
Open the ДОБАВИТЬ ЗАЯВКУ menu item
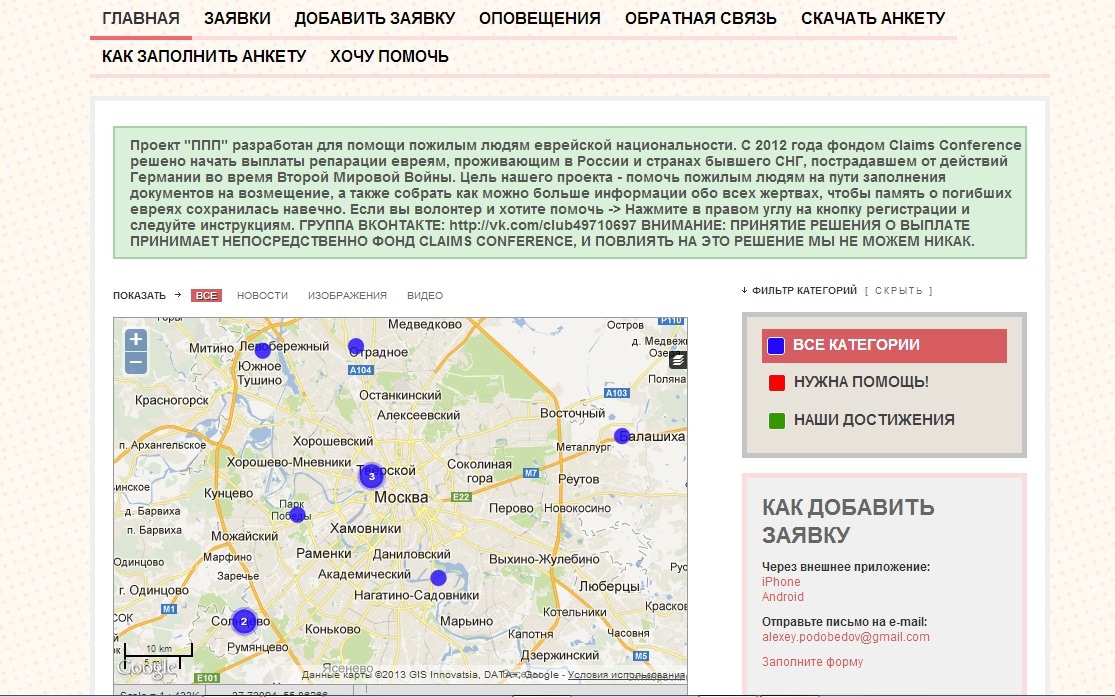point(374,18)
